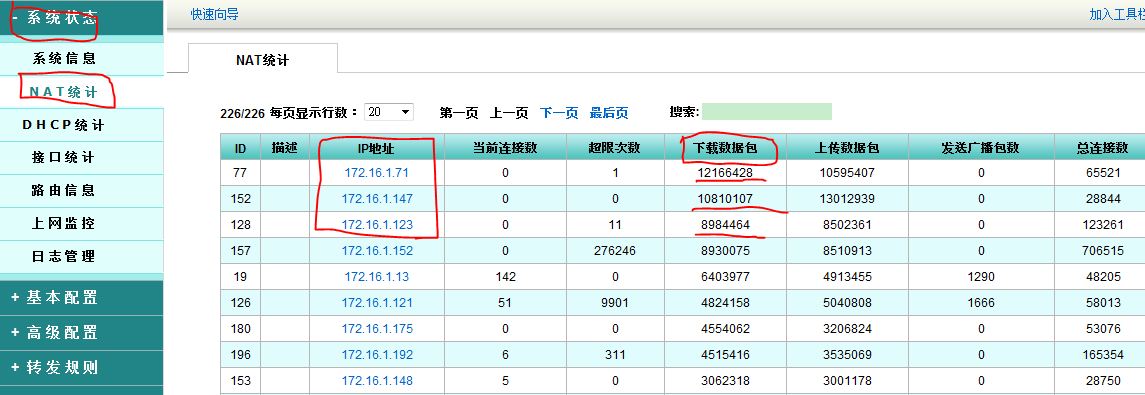The image size is (1145, 395).
Task: Open IP link 172.16.1.192
Action: [377, 355]
